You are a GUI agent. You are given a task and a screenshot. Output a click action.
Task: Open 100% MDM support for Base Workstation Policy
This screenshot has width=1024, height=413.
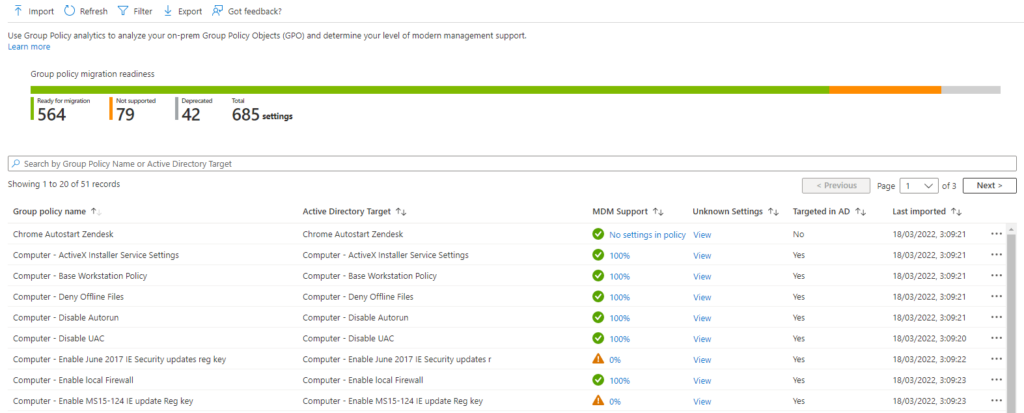[620, 276]
